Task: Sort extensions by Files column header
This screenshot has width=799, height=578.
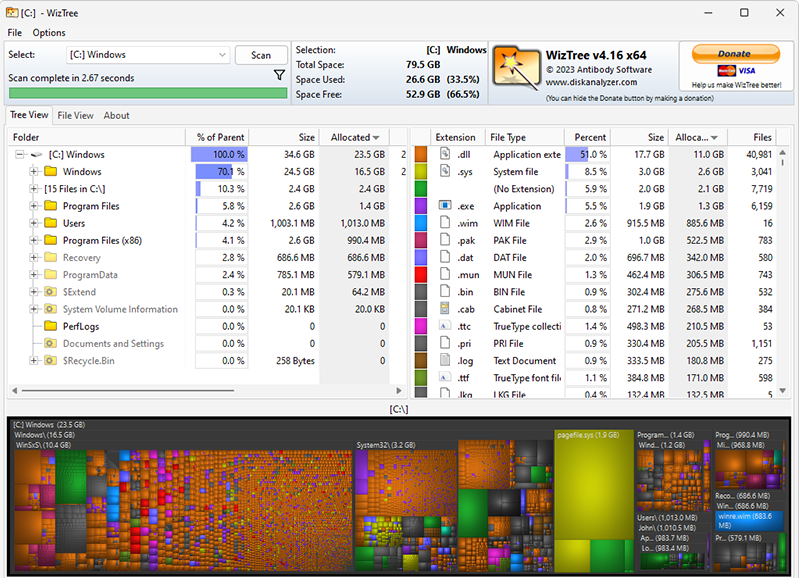Action: (x=753, y=137)
